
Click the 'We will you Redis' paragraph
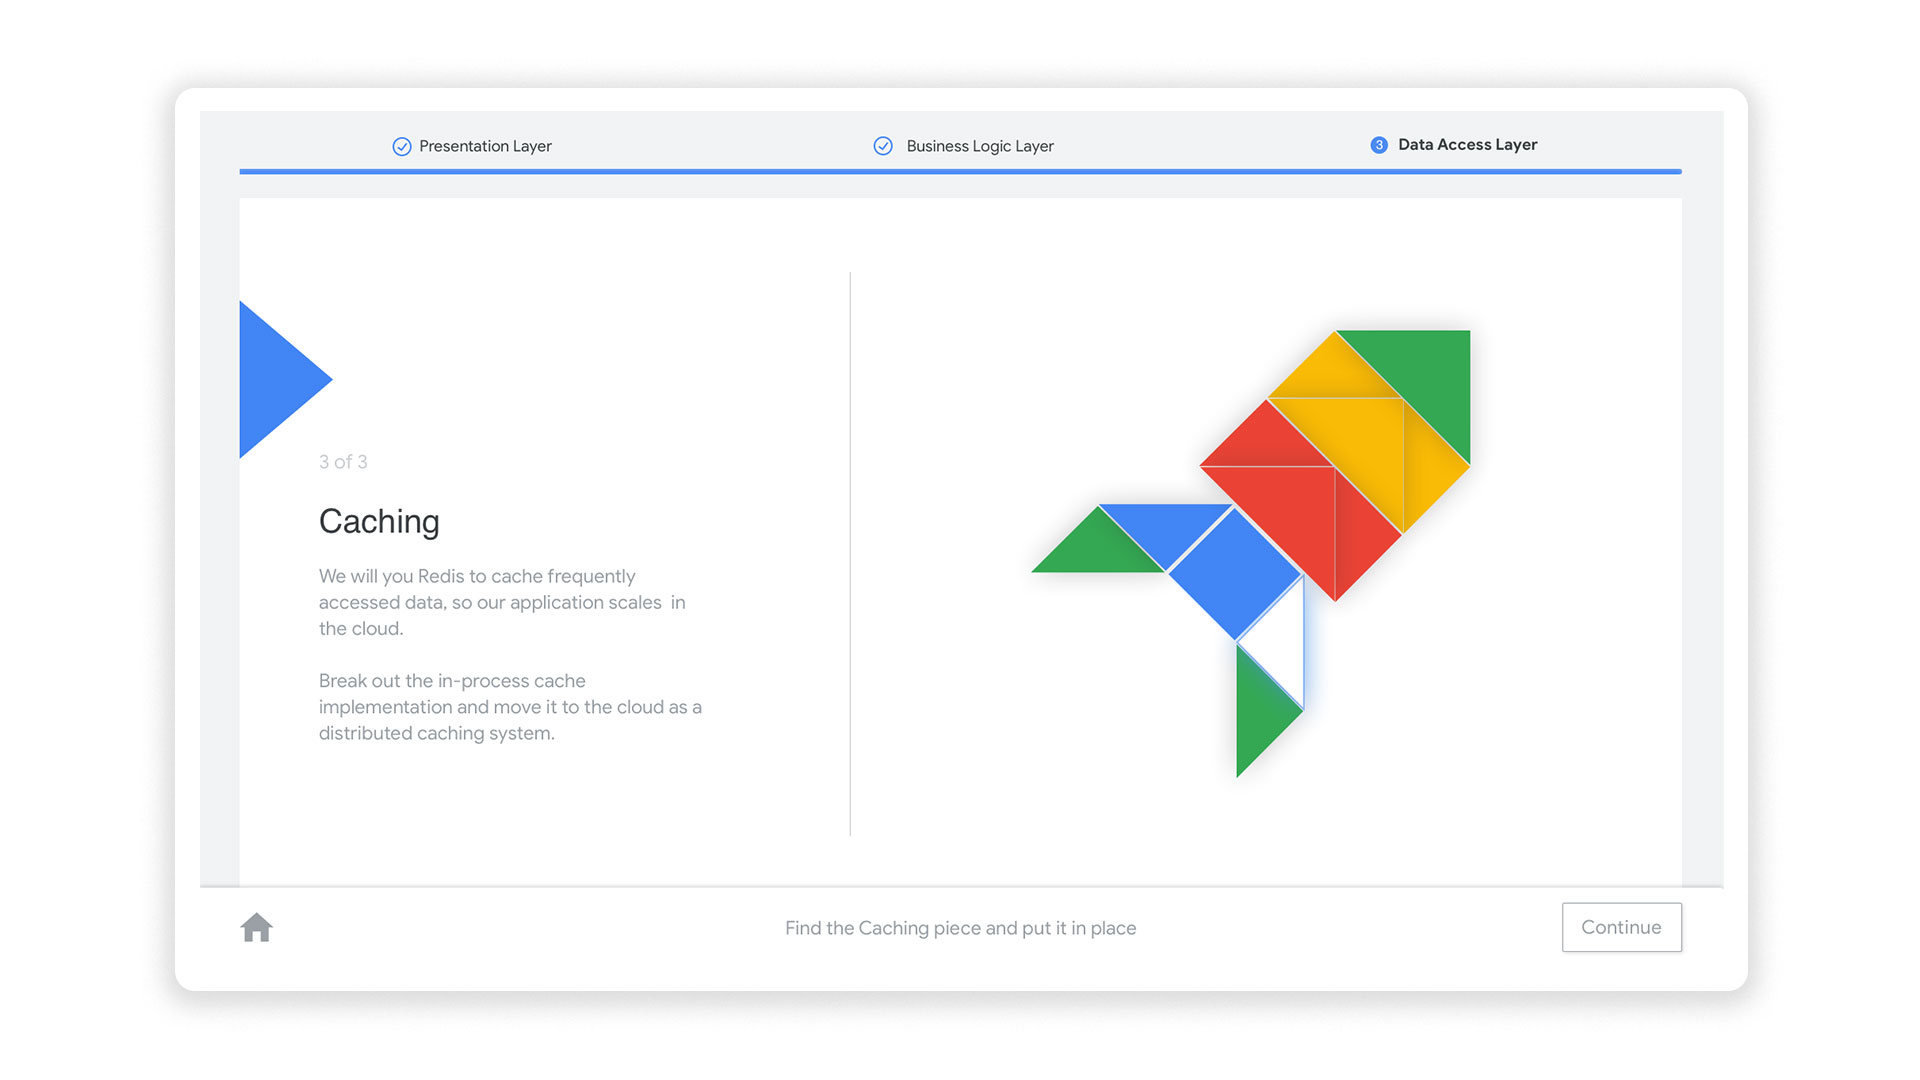pos(502,602)
